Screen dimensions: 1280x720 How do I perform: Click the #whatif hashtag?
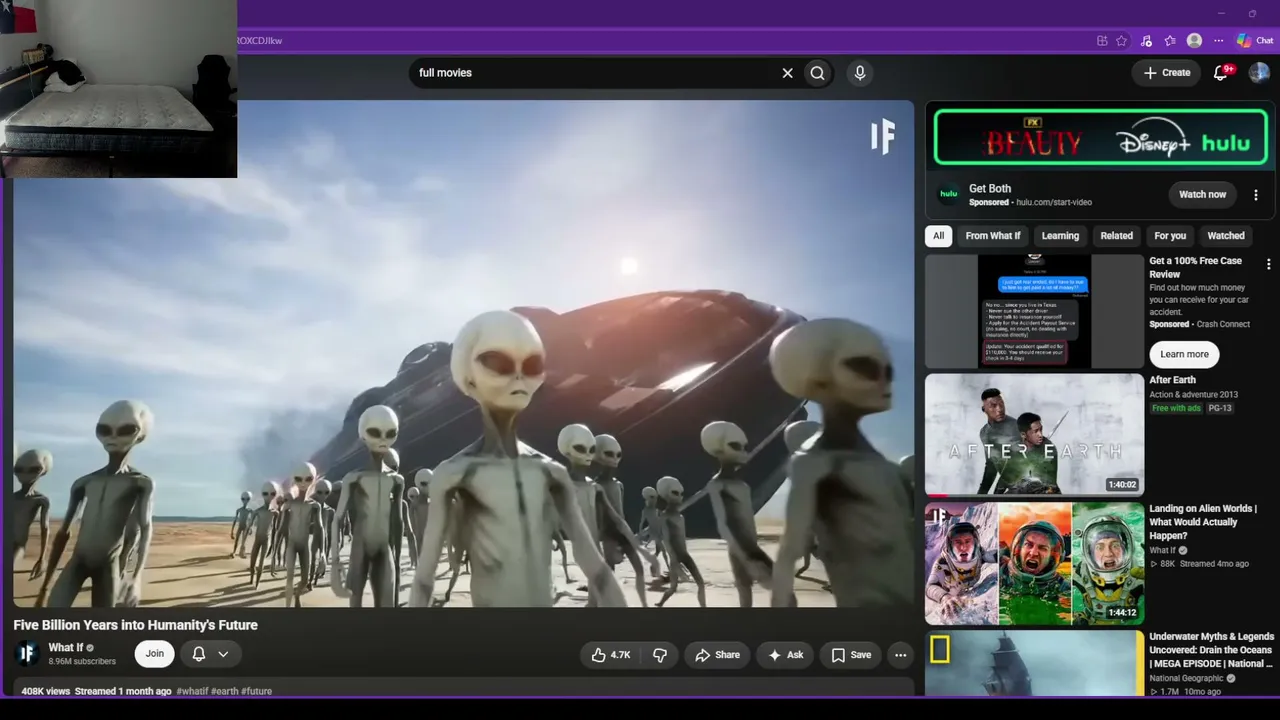click(x=192, y=691)
